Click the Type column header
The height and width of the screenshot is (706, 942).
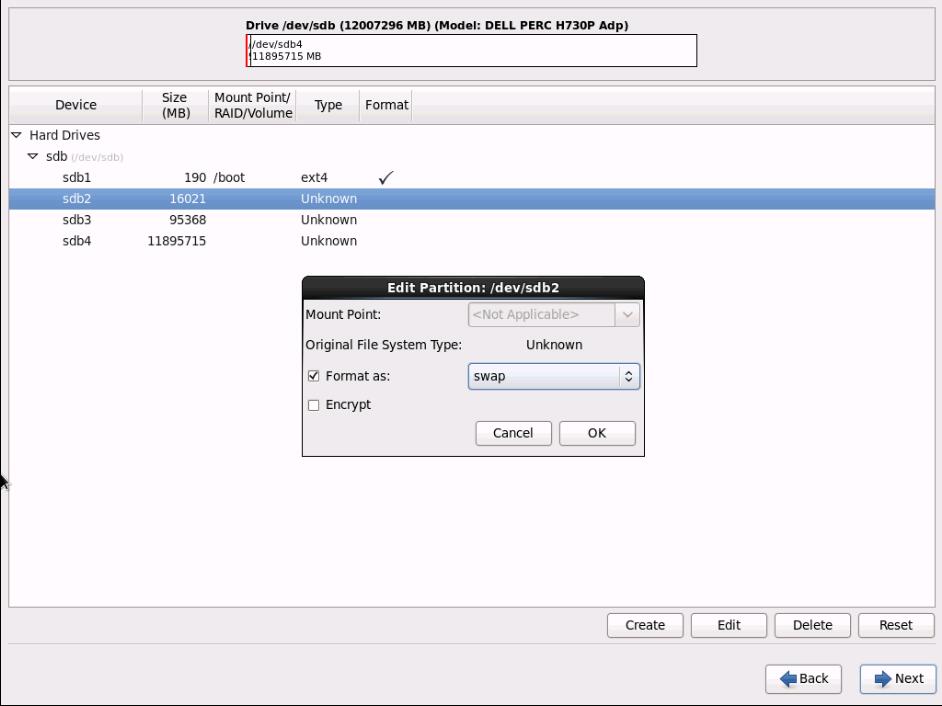[328, 105]
